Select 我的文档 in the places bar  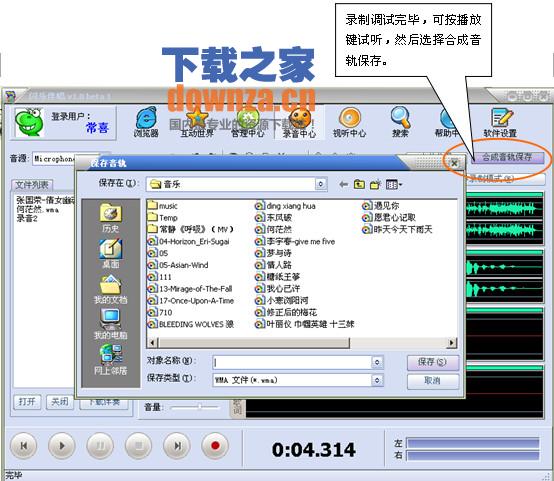110,289
